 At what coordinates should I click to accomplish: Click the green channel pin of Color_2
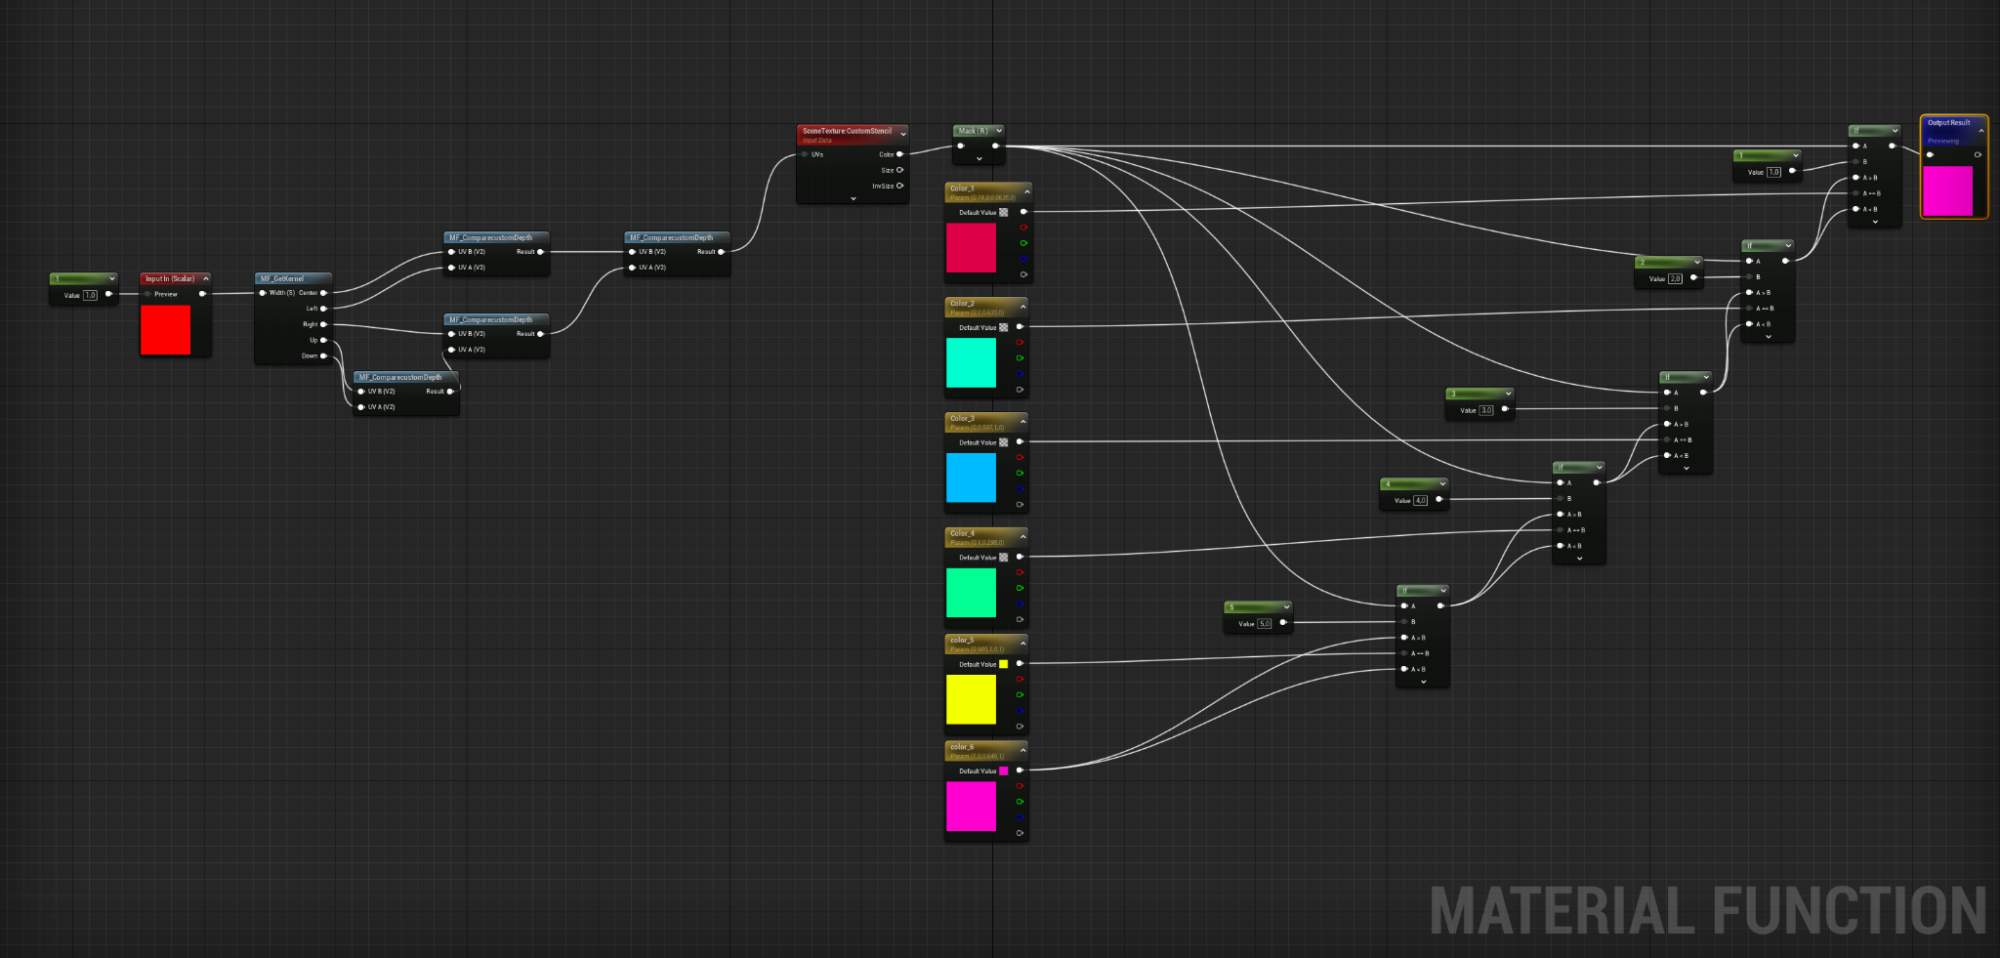(x=1020, y=358)
